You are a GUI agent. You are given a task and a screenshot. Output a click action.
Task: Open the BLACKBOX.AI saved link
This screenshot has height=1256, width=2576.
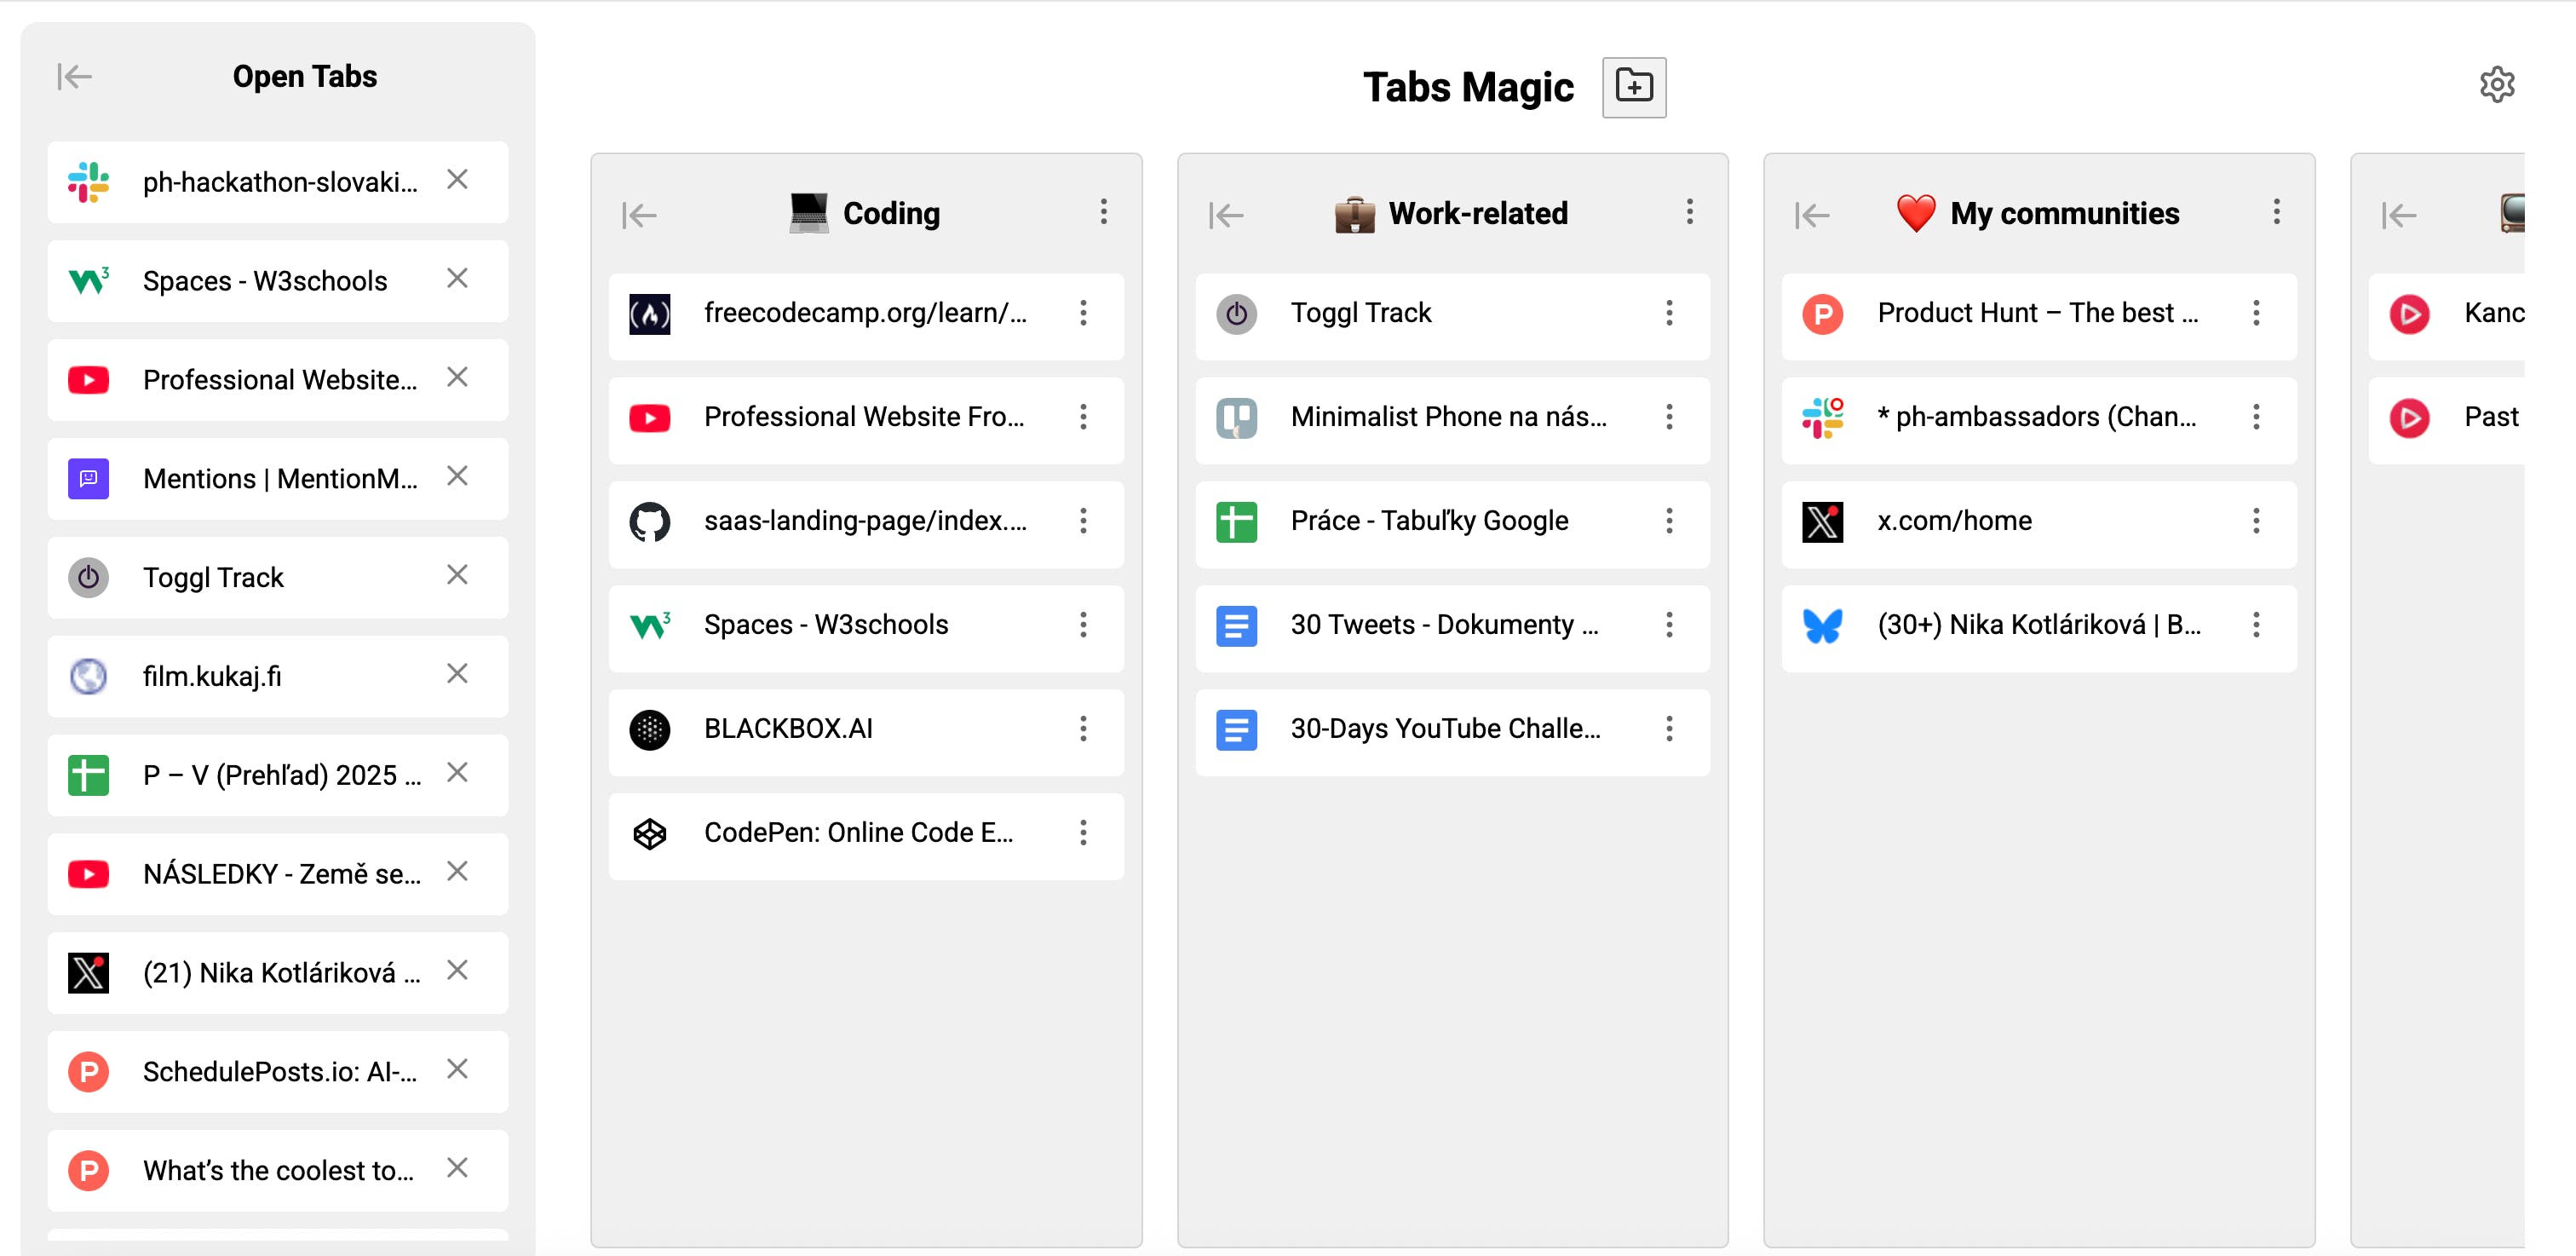(788, 729)
